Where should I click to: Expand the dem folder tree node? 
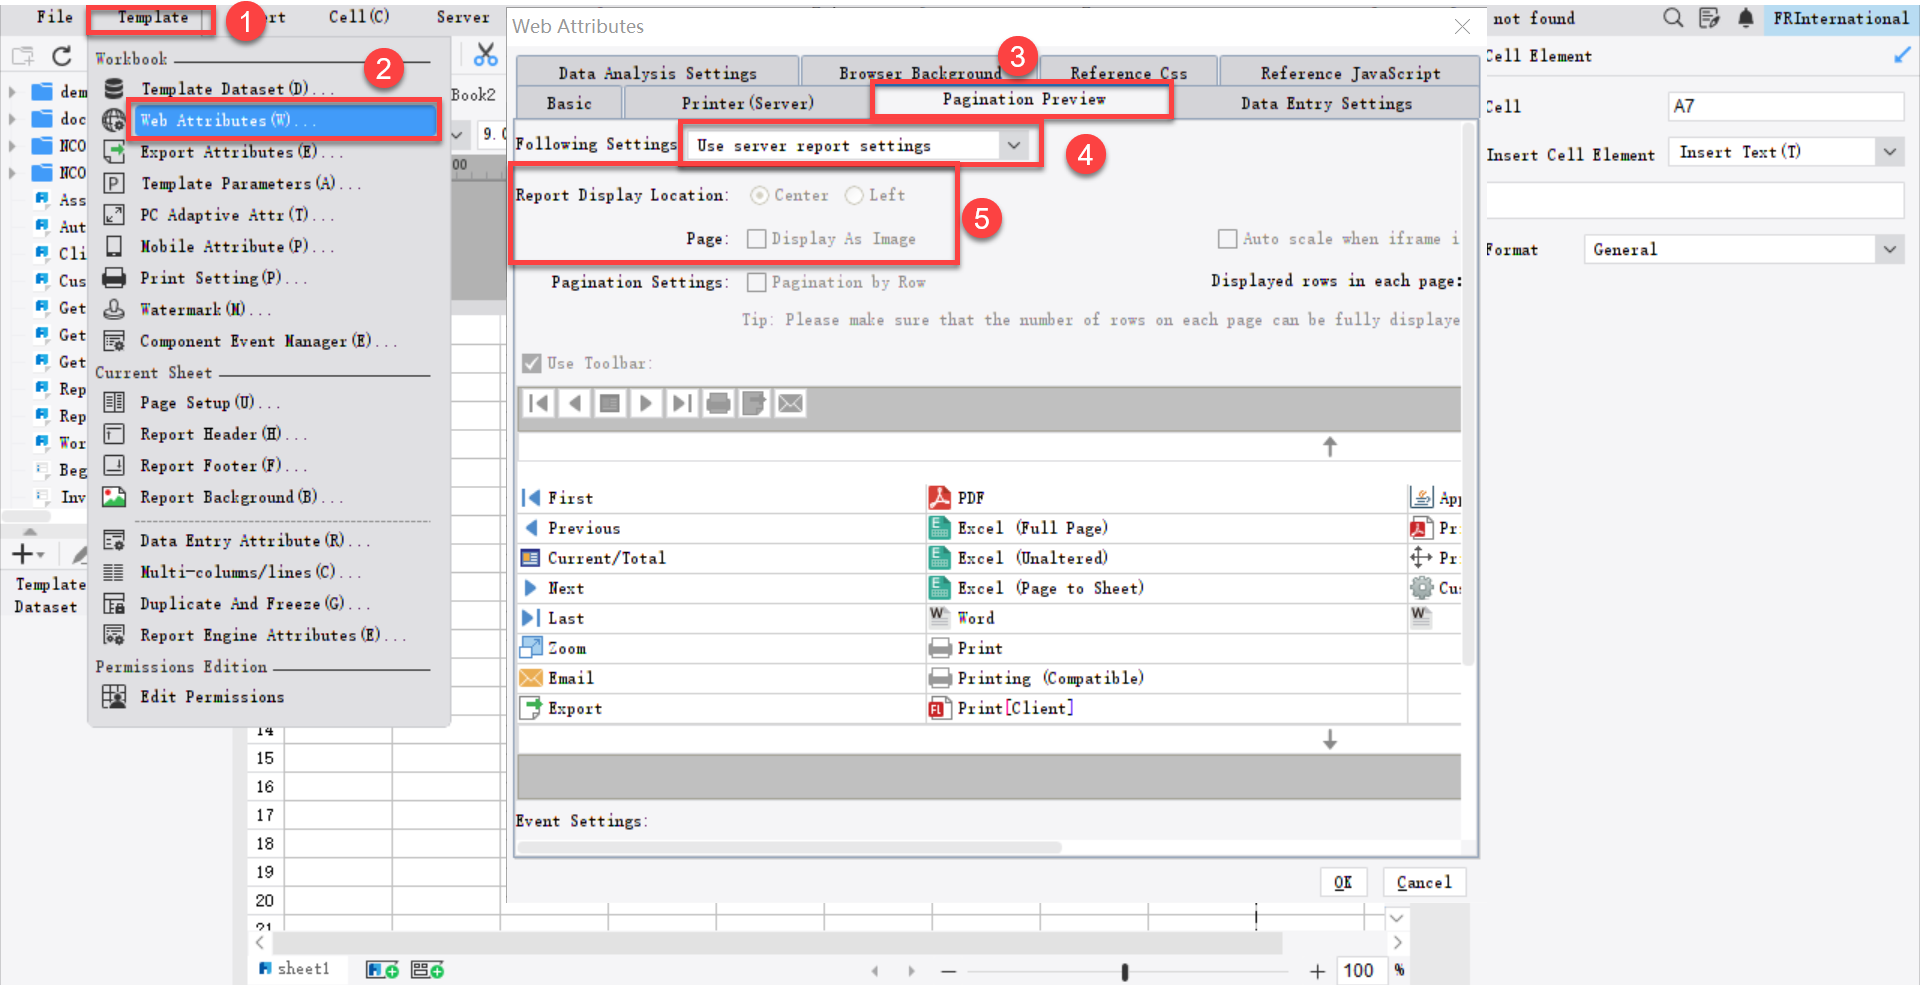[12, 92]
